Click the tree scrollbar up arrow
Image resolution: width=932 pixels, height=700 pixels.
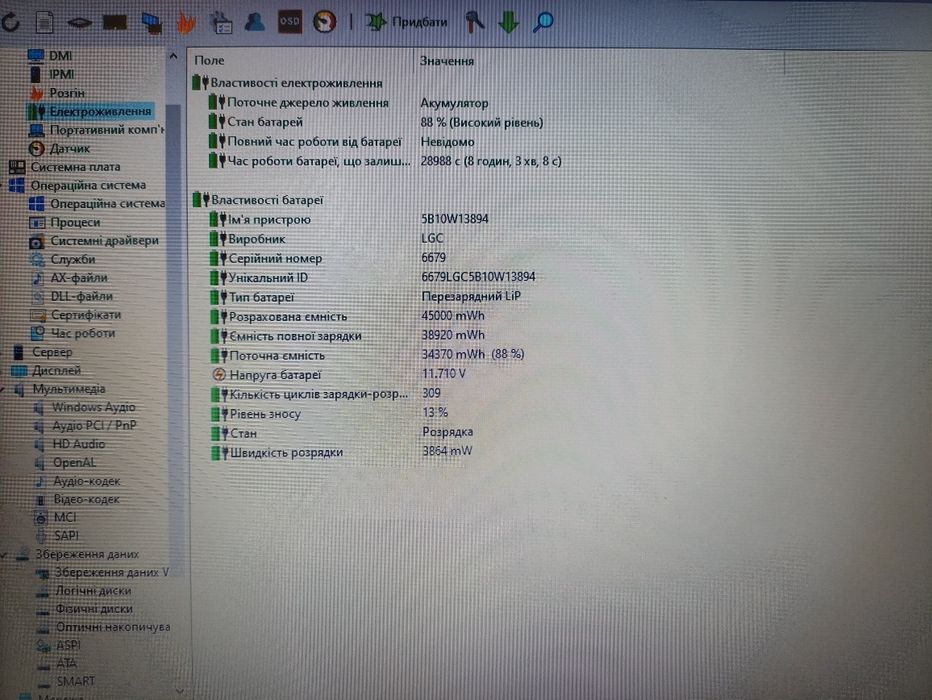click(173, 56)
